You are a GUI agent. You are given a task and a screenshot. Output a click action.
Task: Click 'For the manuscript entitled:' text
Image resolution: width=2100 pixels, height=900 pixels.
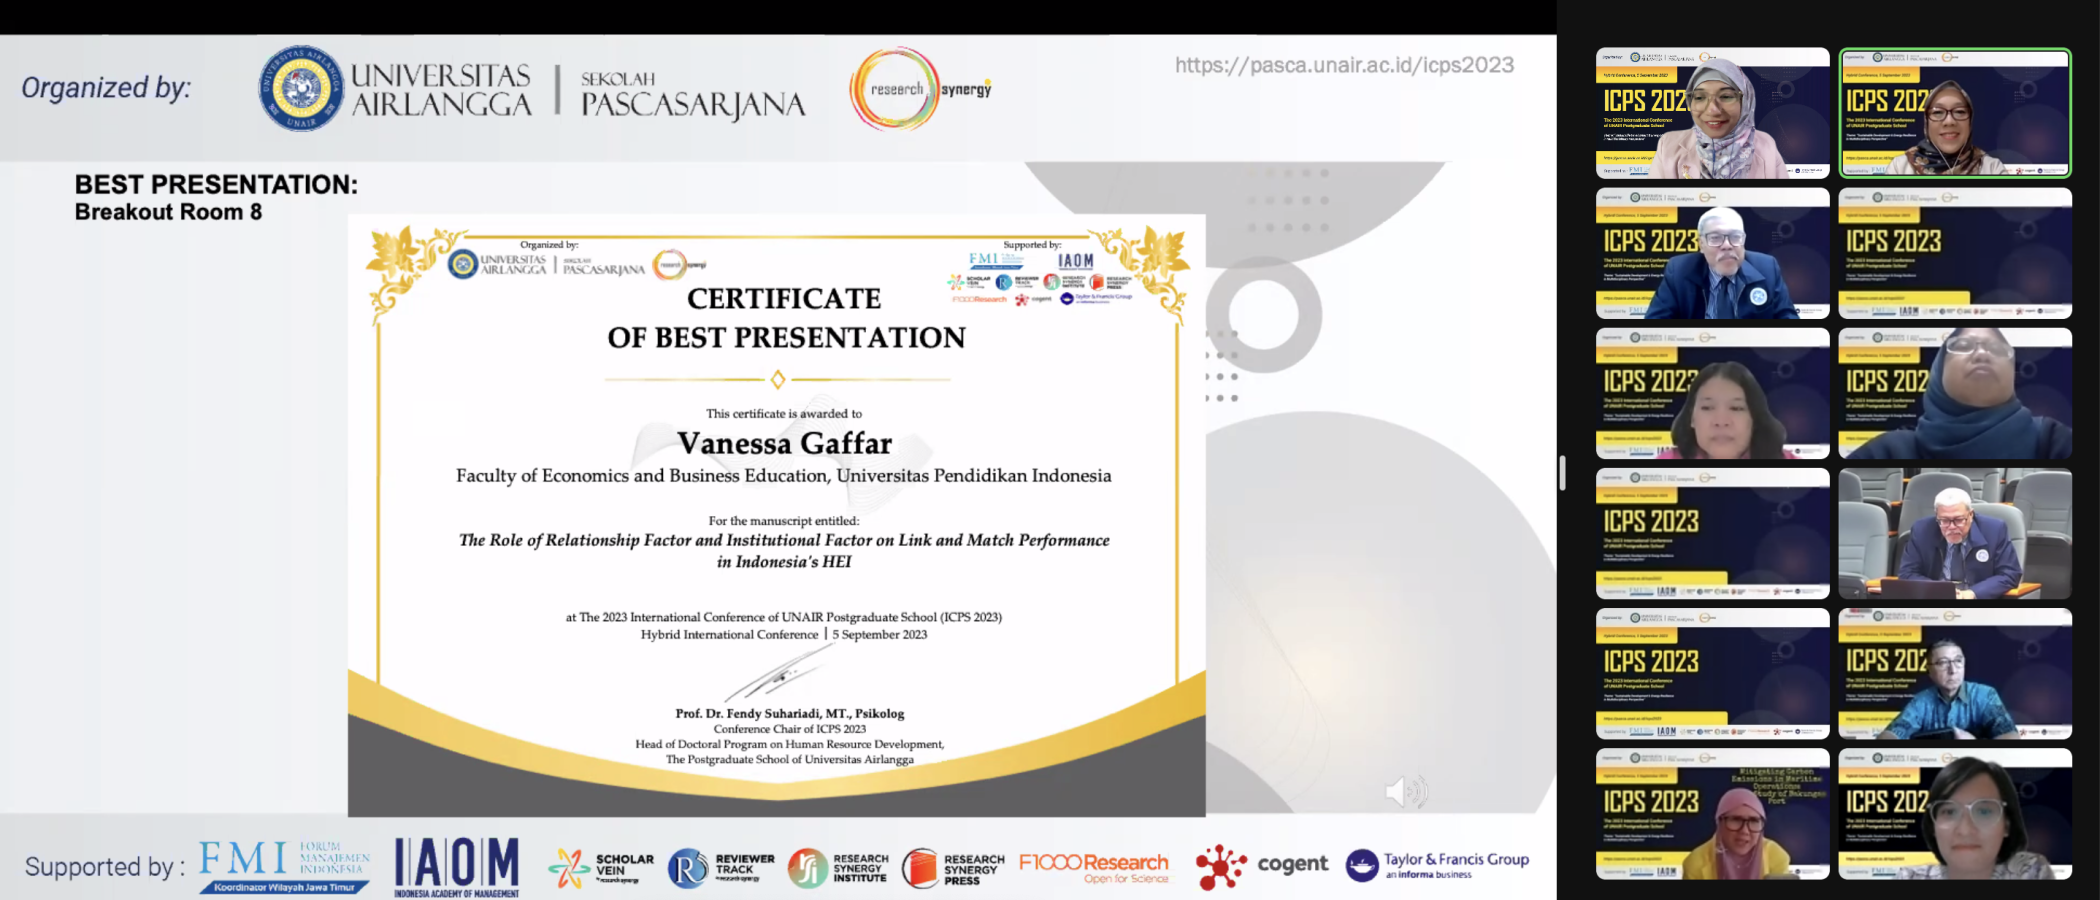(x=784, y=520)
